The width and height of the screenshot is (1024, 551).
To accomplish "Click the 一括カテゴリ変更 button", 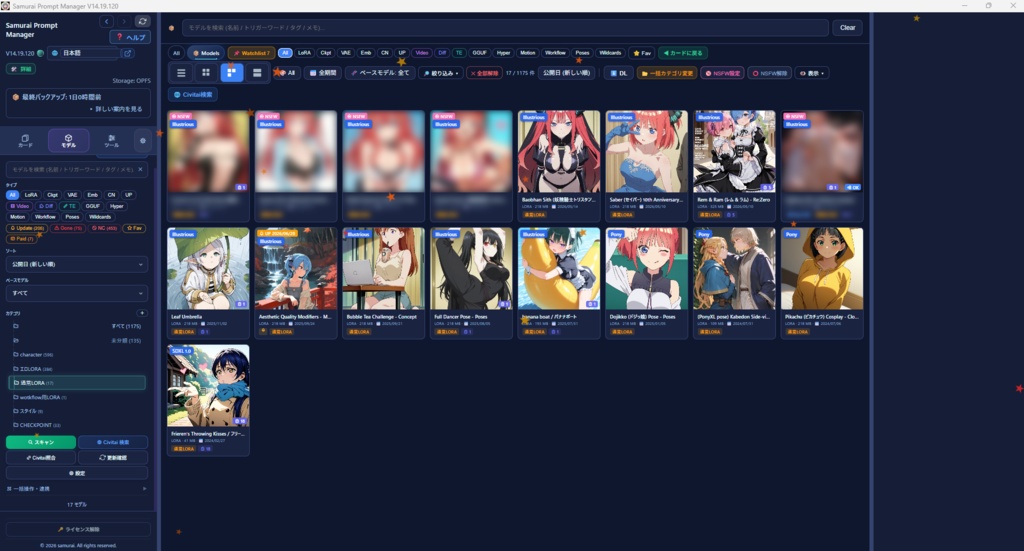I will point(667,73).
